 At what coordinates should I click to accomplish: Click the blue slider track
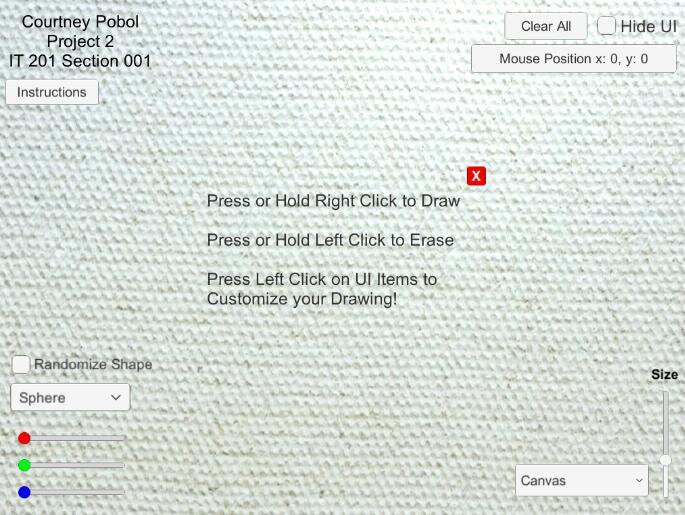coord(72,493)
